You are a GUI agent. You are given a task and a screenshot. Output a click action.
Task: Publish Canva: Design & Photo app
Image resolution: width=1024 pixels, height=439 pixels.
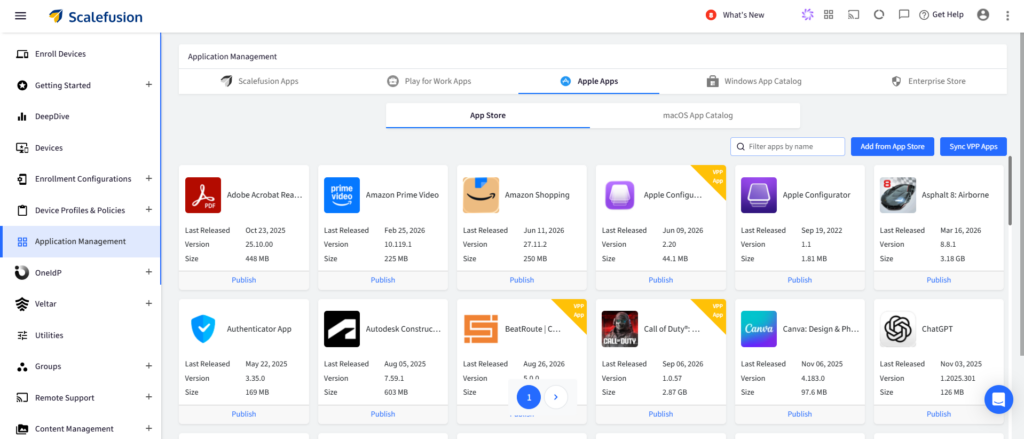[x=799, y=414]
